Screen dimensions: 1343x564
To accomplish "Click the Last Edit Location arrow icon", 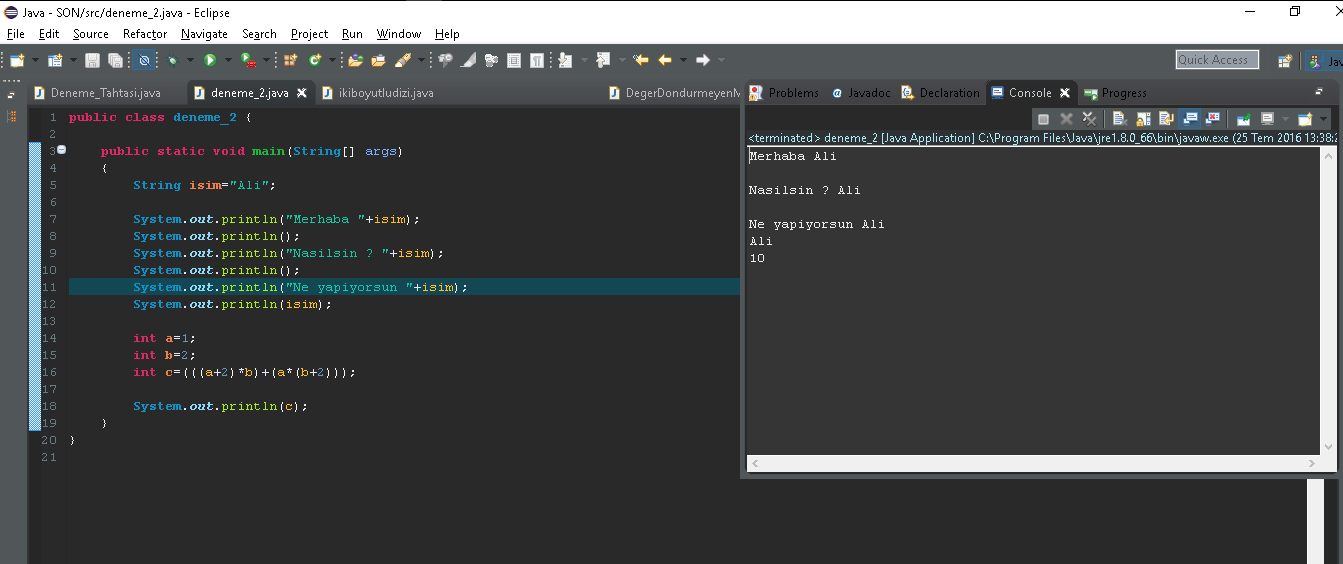I will click(640, 60).
